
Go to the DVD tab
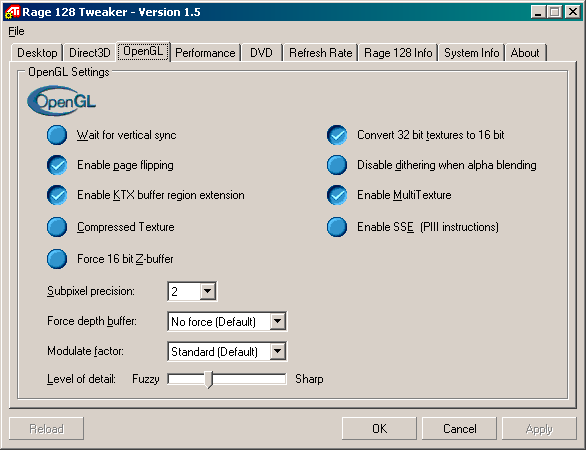(261, 53)
